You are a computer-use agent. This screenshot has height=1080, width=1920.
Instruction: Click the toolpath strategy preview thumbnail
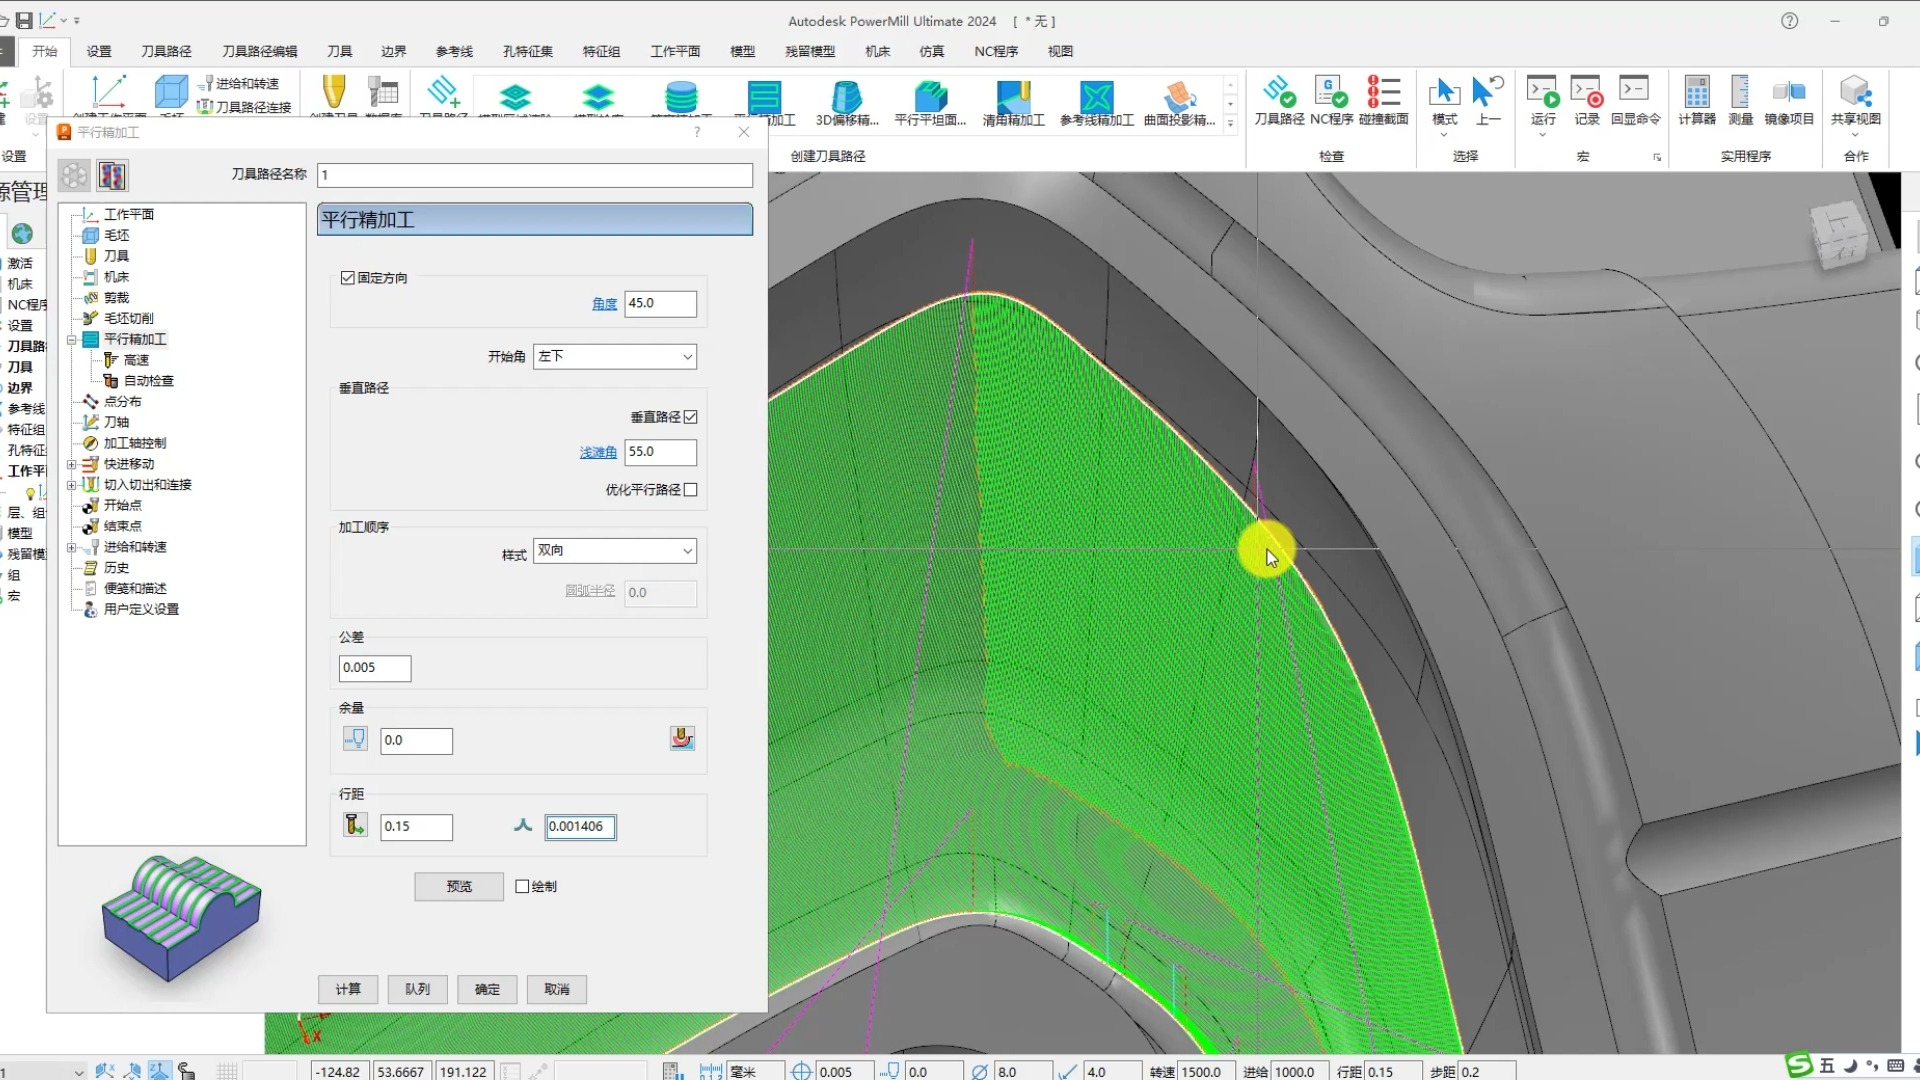(x=181, y=918)
